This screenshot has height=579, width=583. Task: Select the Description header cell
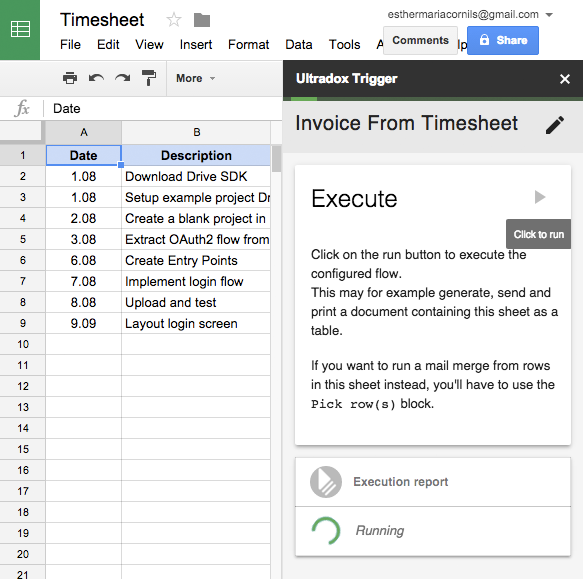pos(196,155)
